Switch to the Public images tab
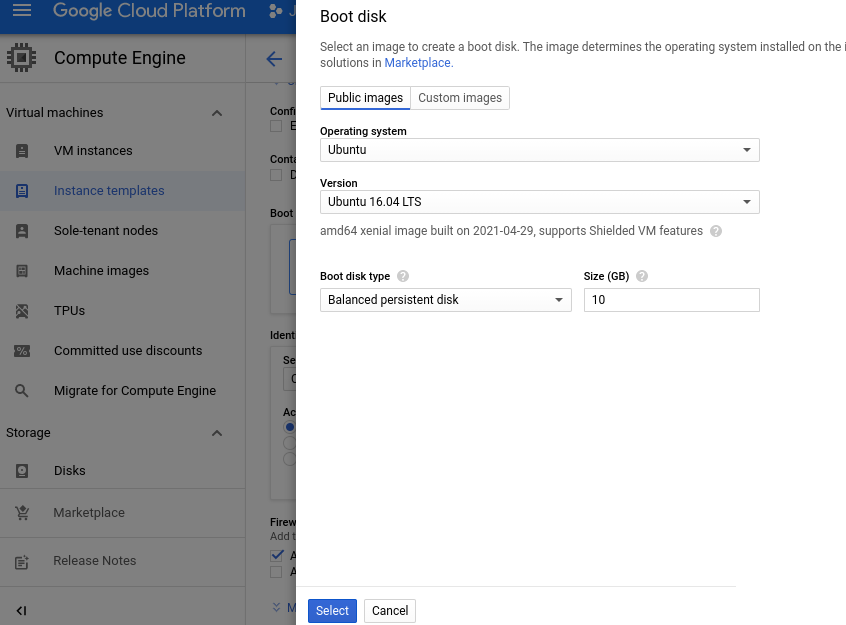The image size is (846, 625). pos(365,98)
